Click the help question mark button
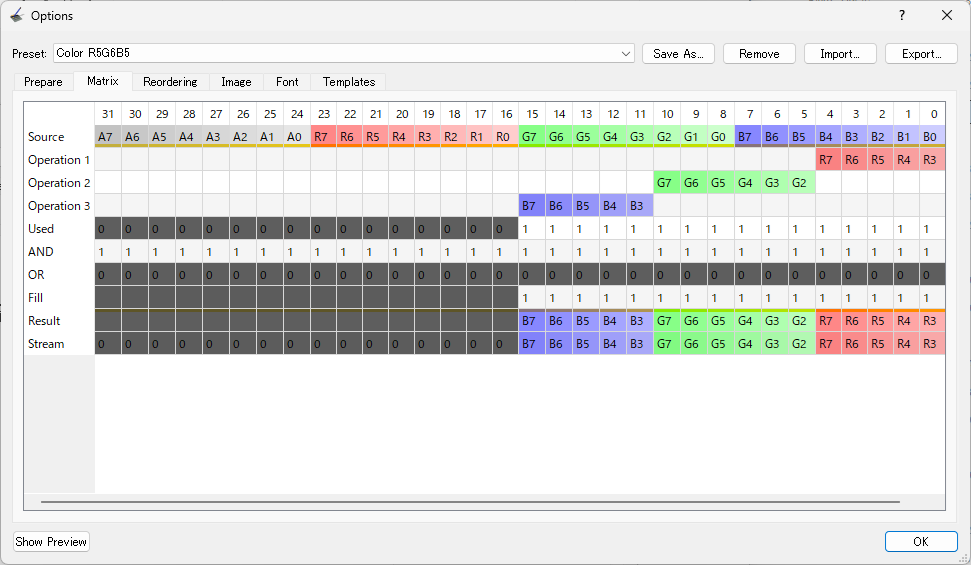 (901, 15)
